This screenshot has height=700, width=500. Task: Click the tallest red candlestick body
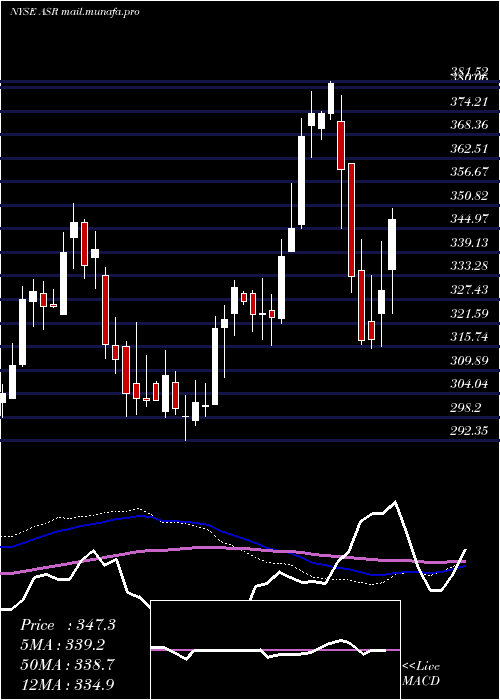351,220
